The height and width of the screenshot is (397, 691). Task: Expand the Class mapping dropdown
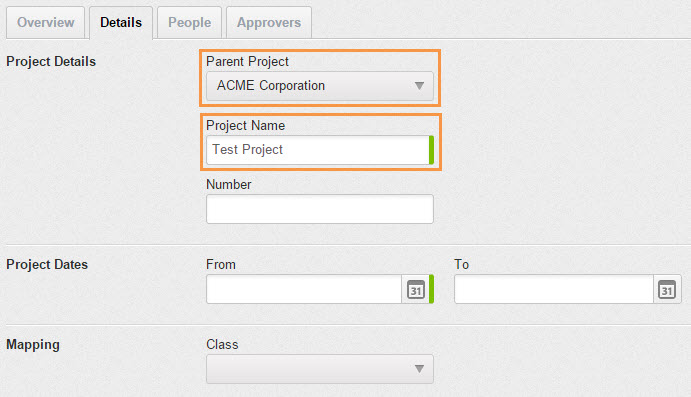point(319,369)
